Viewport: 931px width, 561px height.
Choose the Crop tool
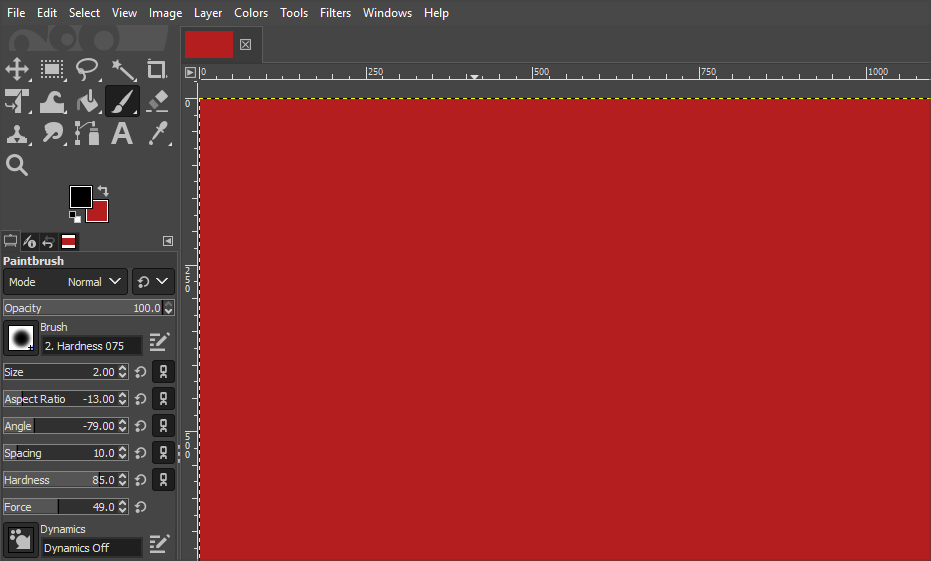(157, 69)
